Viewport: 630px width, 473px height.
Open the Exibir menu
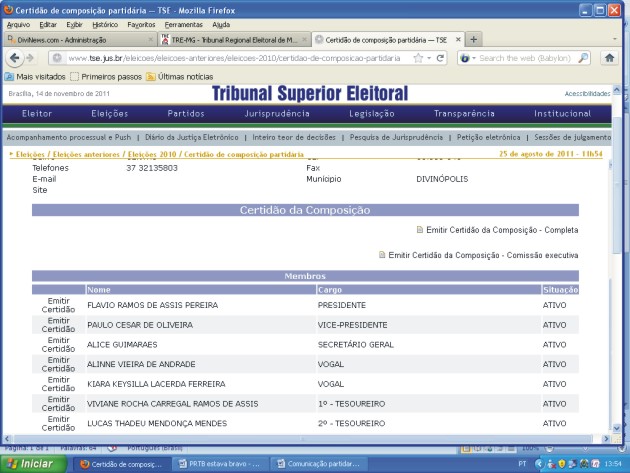coord(74,25)
